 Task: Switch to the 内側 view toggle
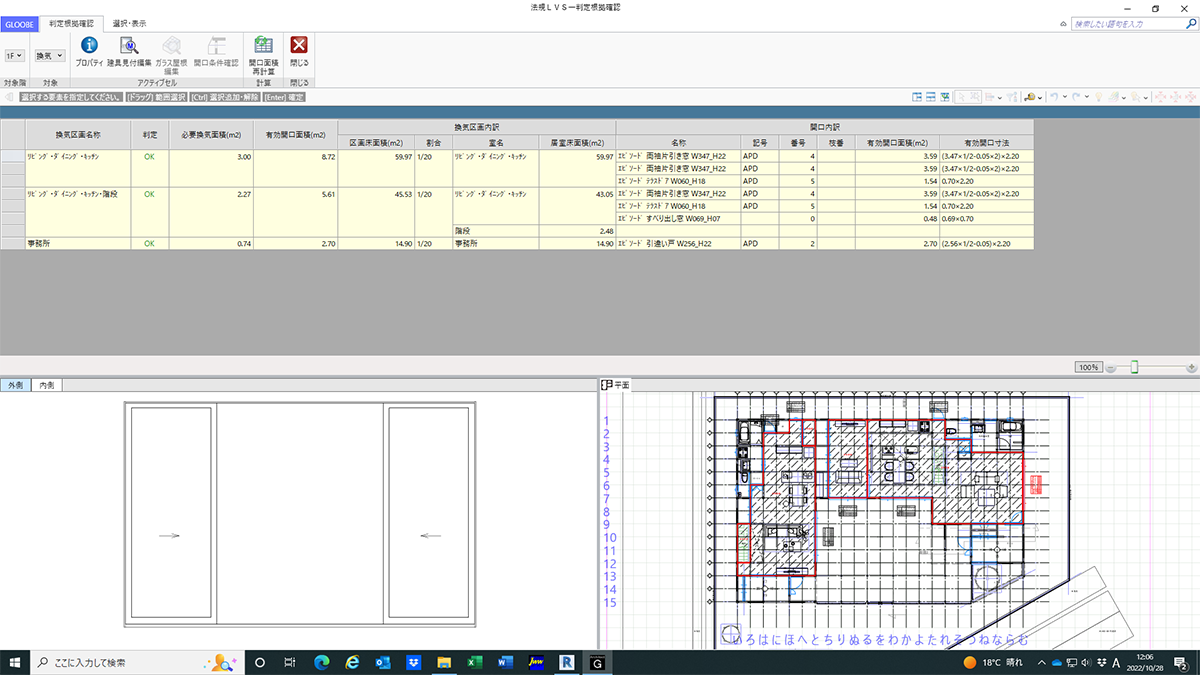coord(46,385)
